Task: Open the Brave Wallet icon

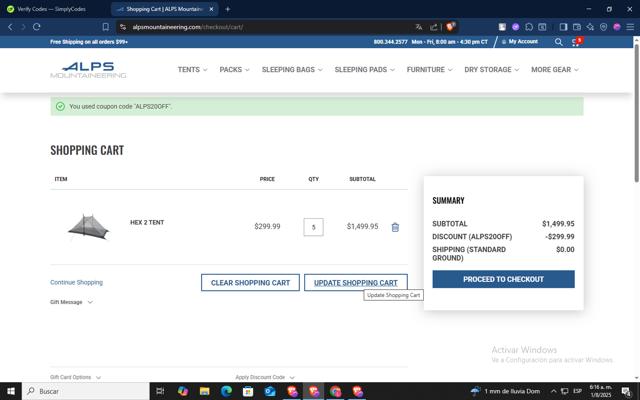Action: pos(577,27)
